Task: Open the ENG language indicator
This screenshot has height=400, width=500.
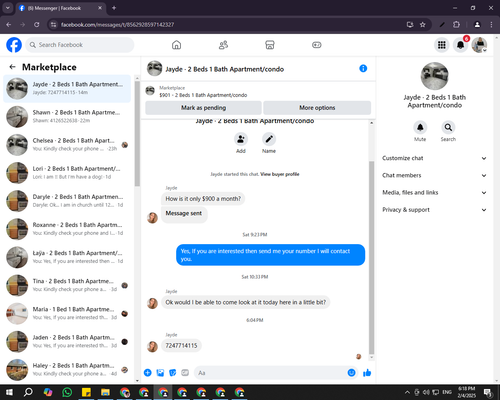Action: [x=447, y=392]
